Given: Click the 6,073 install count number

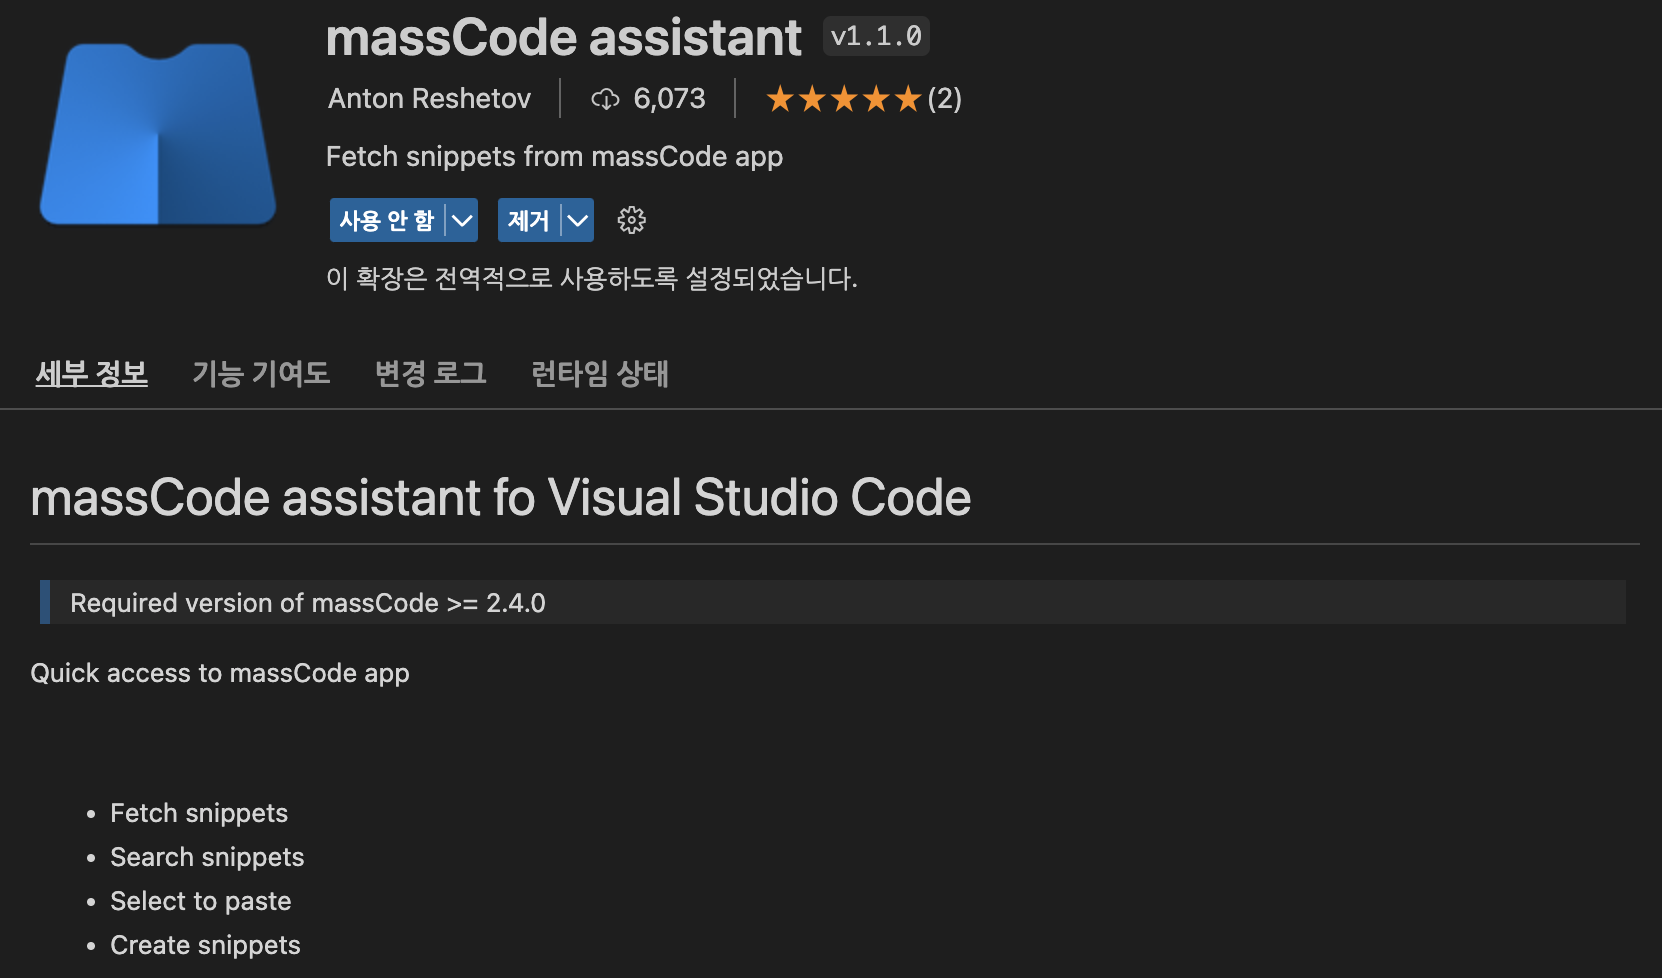Looking at the screenshot, I should coord(669,99).
